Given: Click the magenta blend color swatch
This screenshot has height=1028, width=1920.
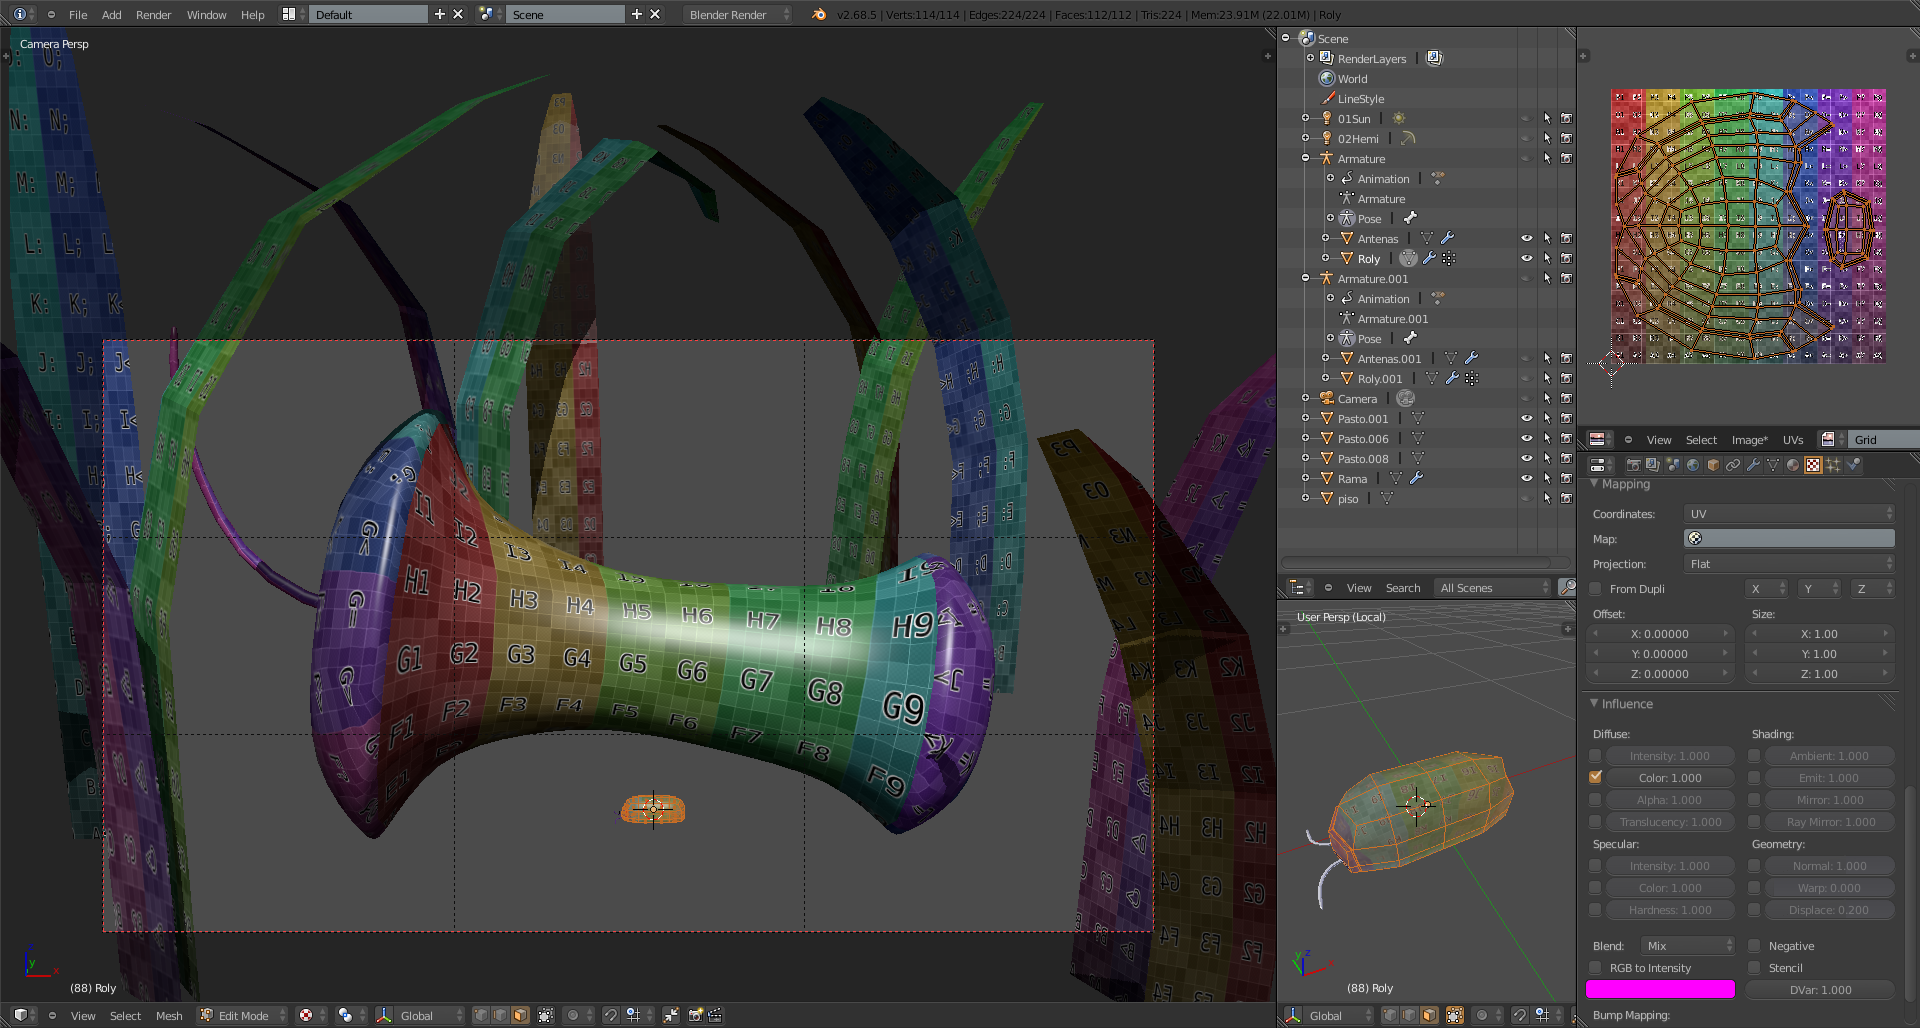Looking at the screenshot, I should pos(1660,989).
